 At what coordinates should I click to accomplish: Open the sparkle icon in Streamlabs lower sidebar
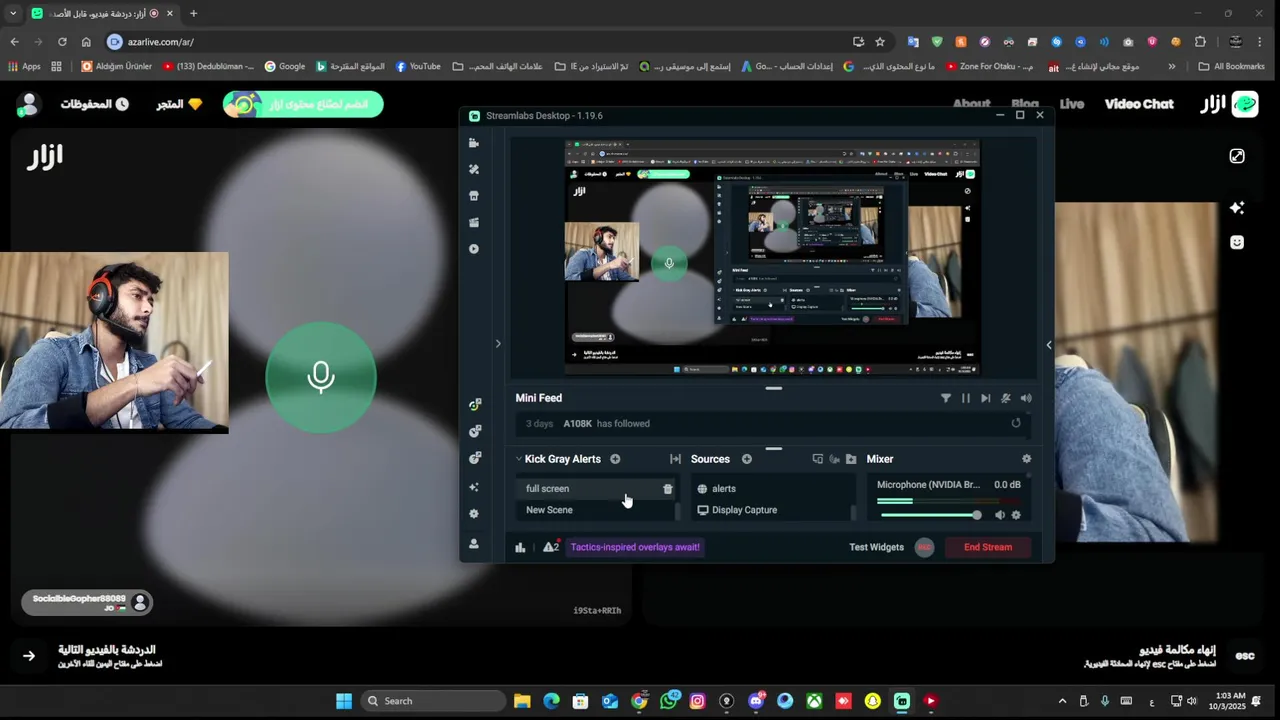tap(474, 487)
